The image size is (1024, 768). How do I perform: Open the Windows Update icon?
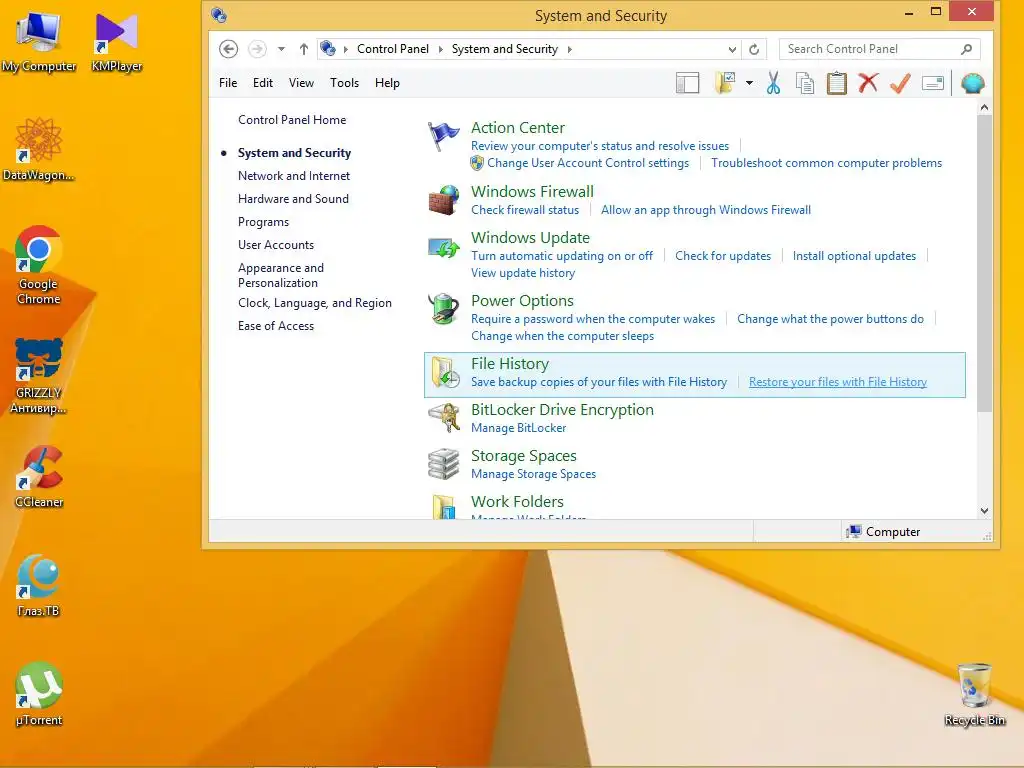pyautogui.click(x=443, y=248)
